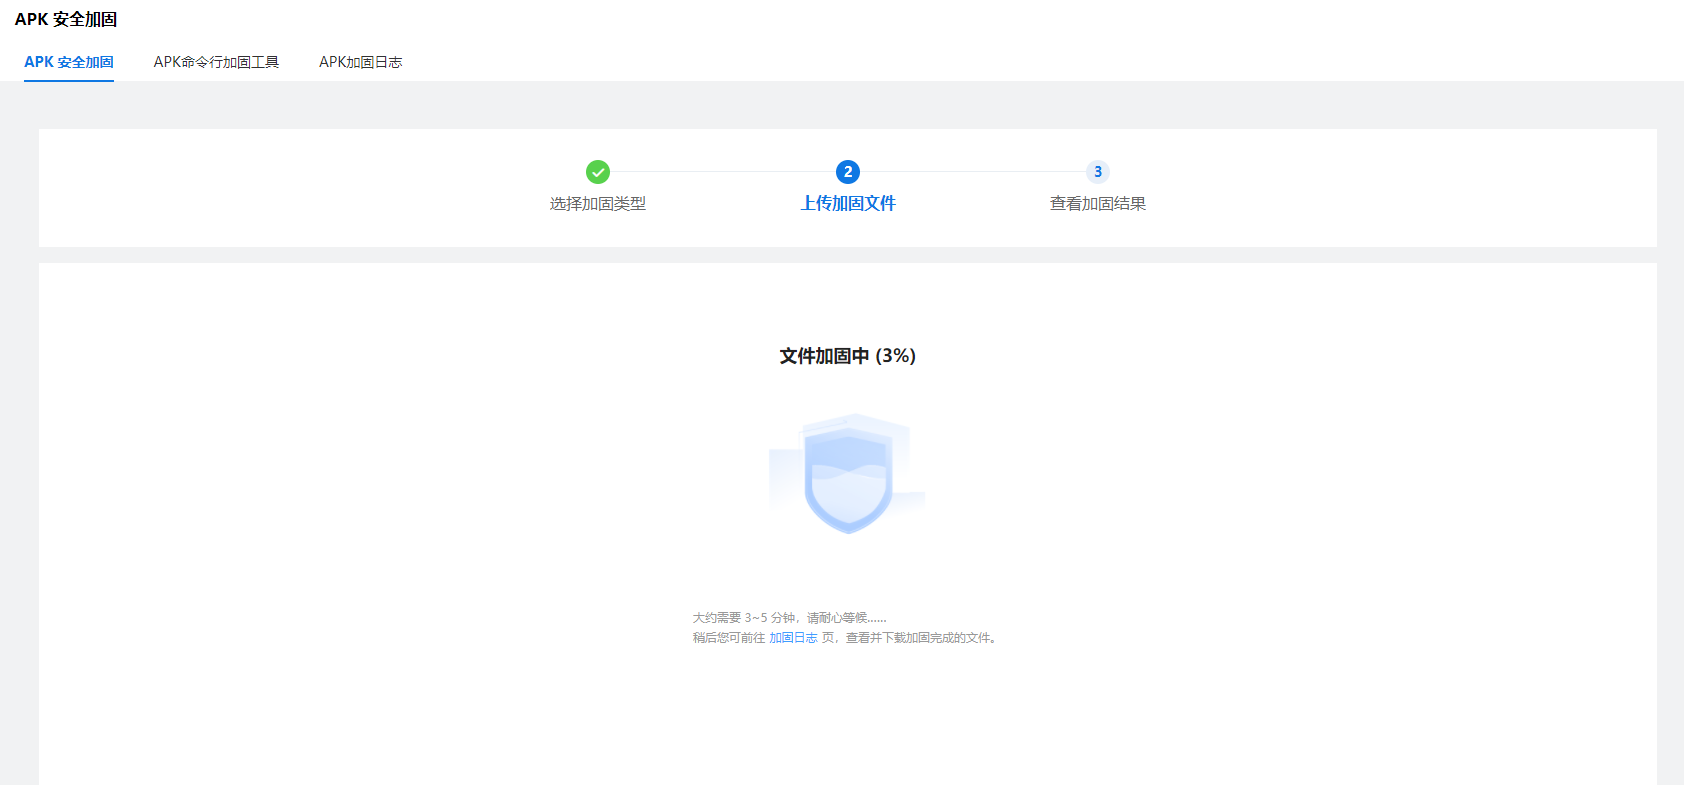The width and height of the screenshot is (1684, 785).
Task: Click the step 3 circle icon
Action: tap(1098, 172)
